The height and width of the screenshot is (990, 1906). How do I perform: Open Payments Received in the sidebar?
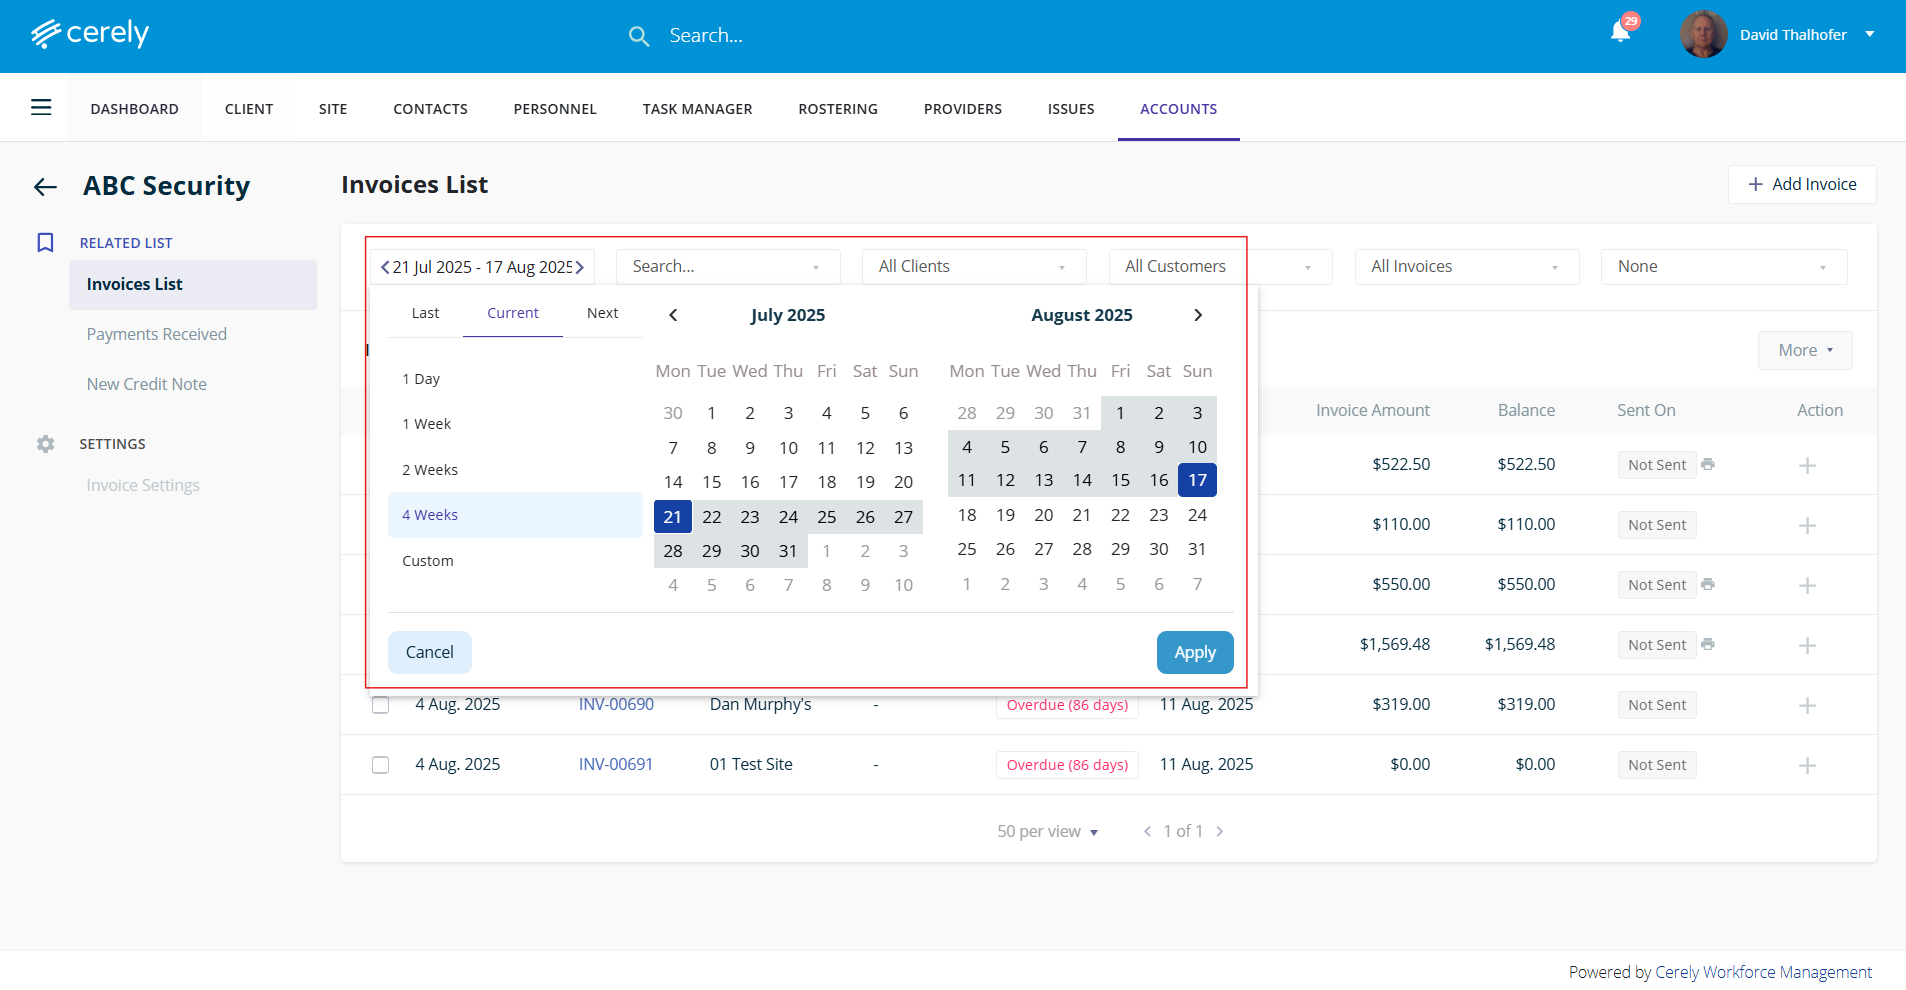click(x=157, y=334)
